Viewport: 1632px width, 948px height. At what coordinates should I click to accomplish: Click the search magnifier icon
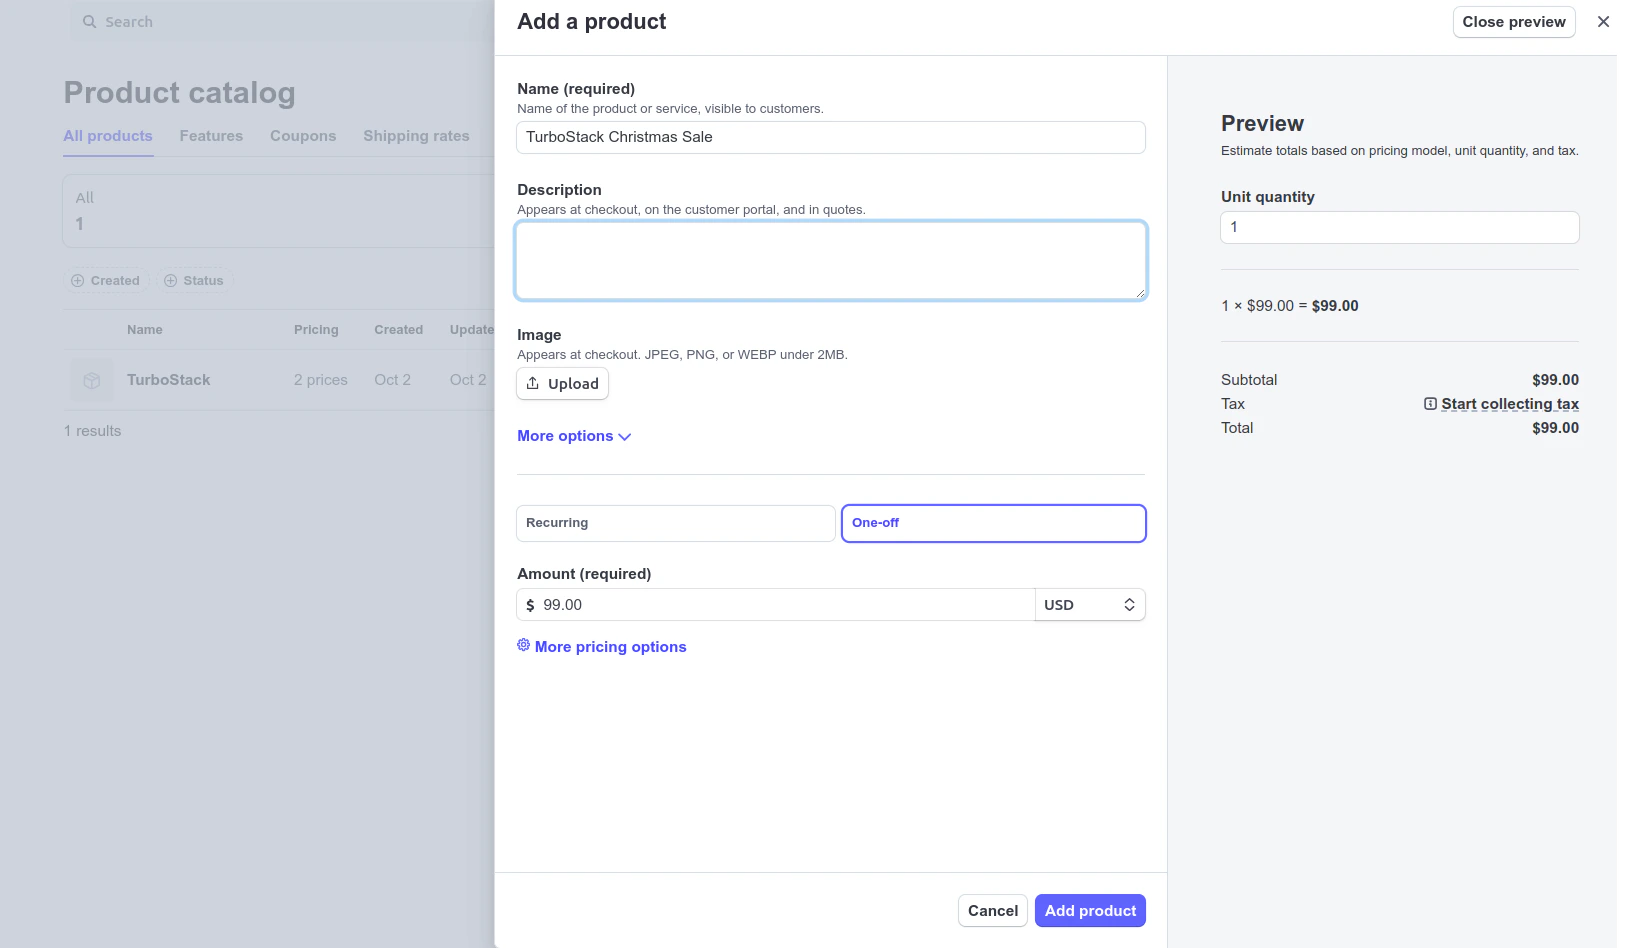point(90,22)
